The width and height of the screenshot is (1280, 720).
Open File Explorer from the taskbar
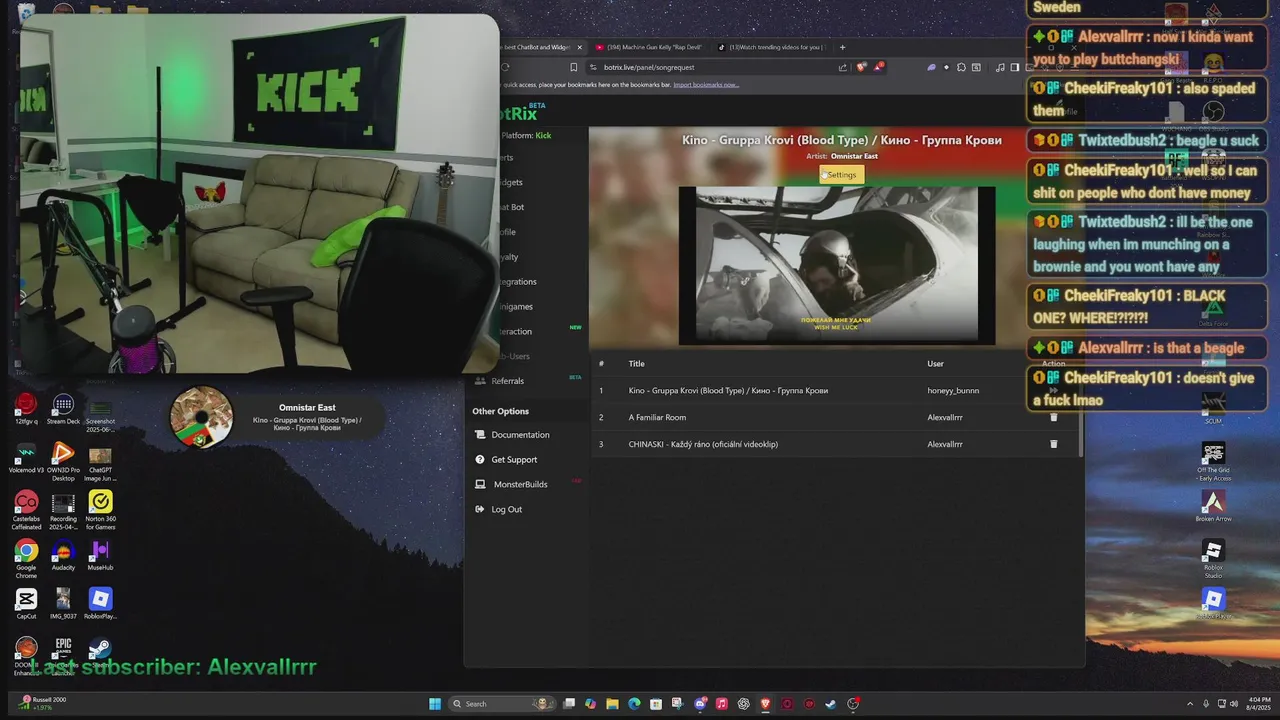point(612,703)
